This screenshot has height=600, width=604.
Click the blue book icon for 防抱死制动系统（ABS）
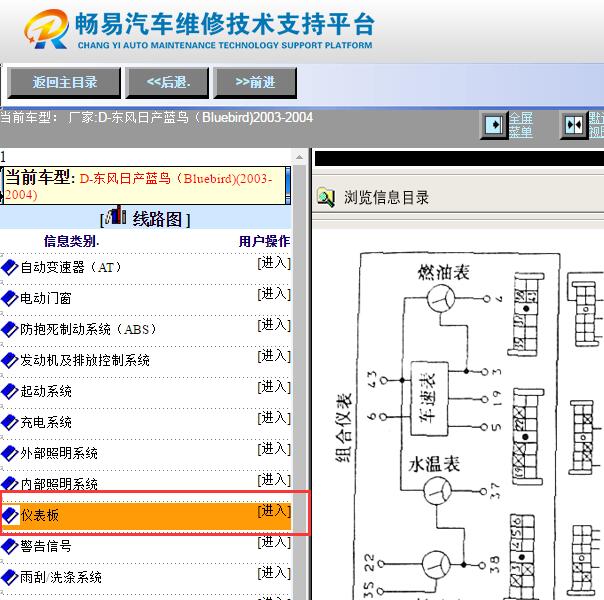(x=9, y=329)
